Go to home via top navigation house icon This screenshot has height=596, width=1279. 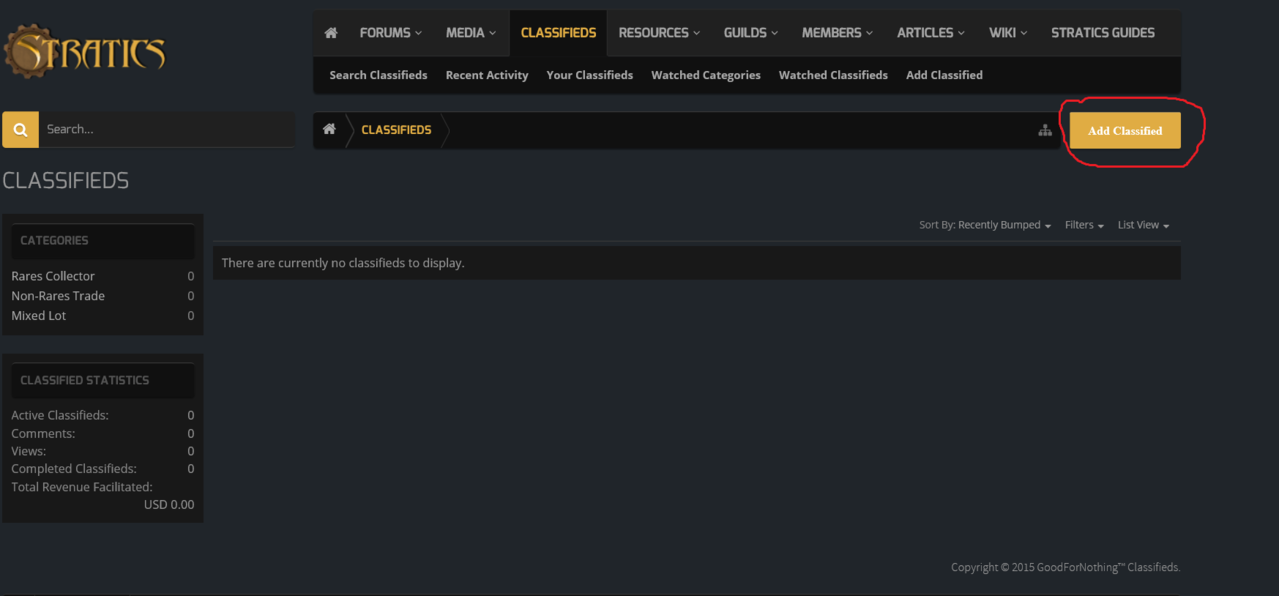[331, 33]
